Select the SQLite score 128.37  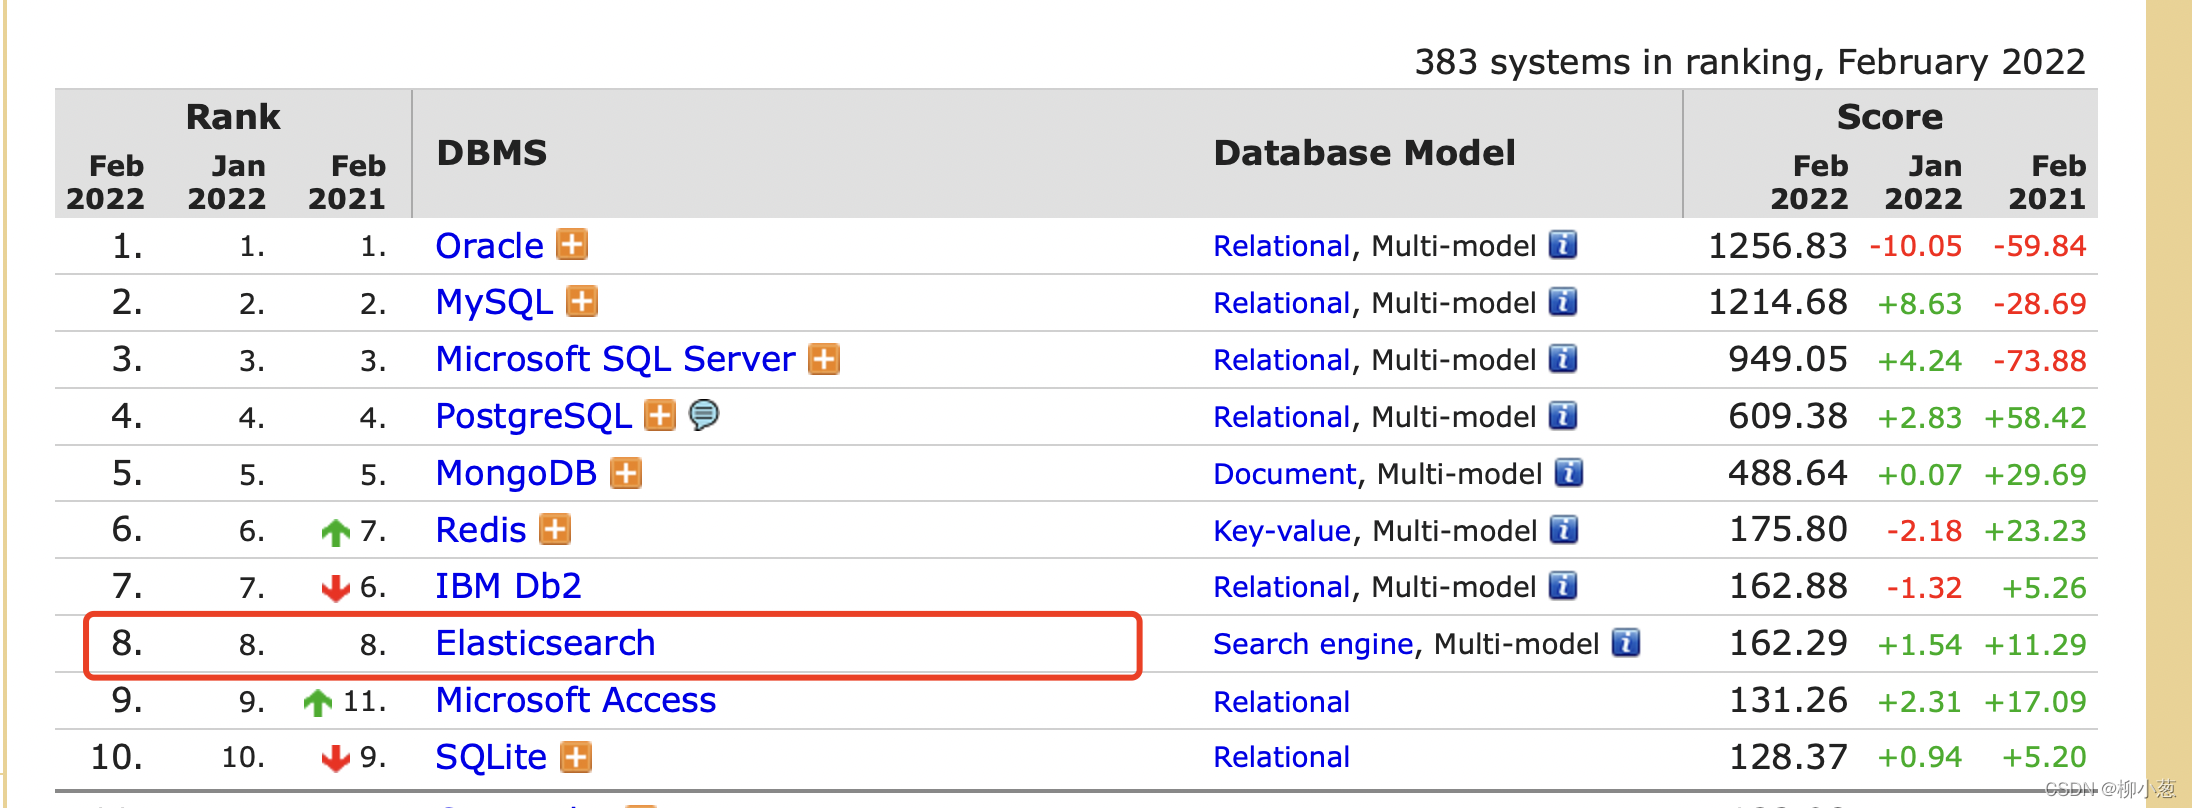point(1788,757)
